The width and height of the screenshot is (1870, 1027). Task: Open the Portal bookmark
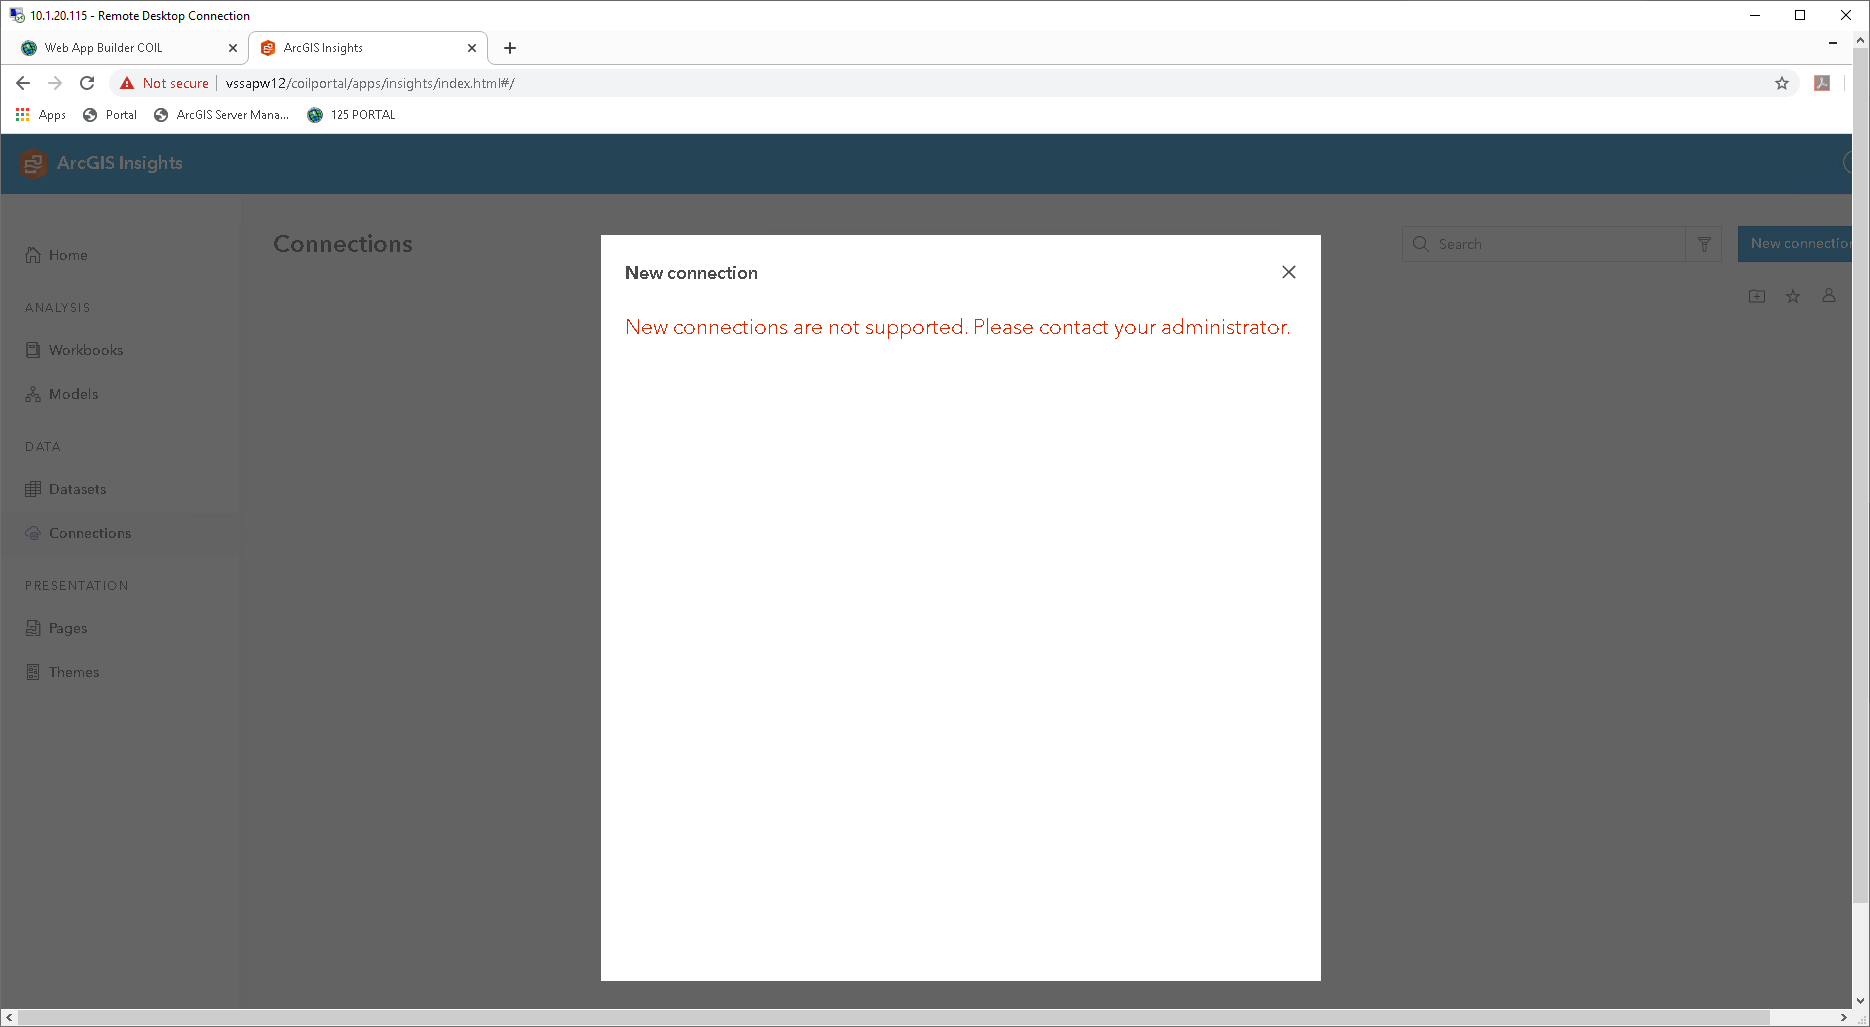tap(110, 115)
